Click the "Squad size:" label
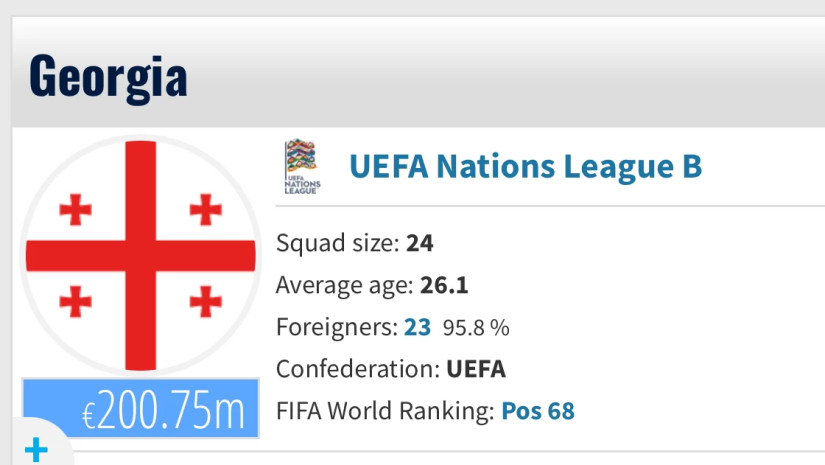The width and height of the screenshot is (825, 465). tap(337, 243)
